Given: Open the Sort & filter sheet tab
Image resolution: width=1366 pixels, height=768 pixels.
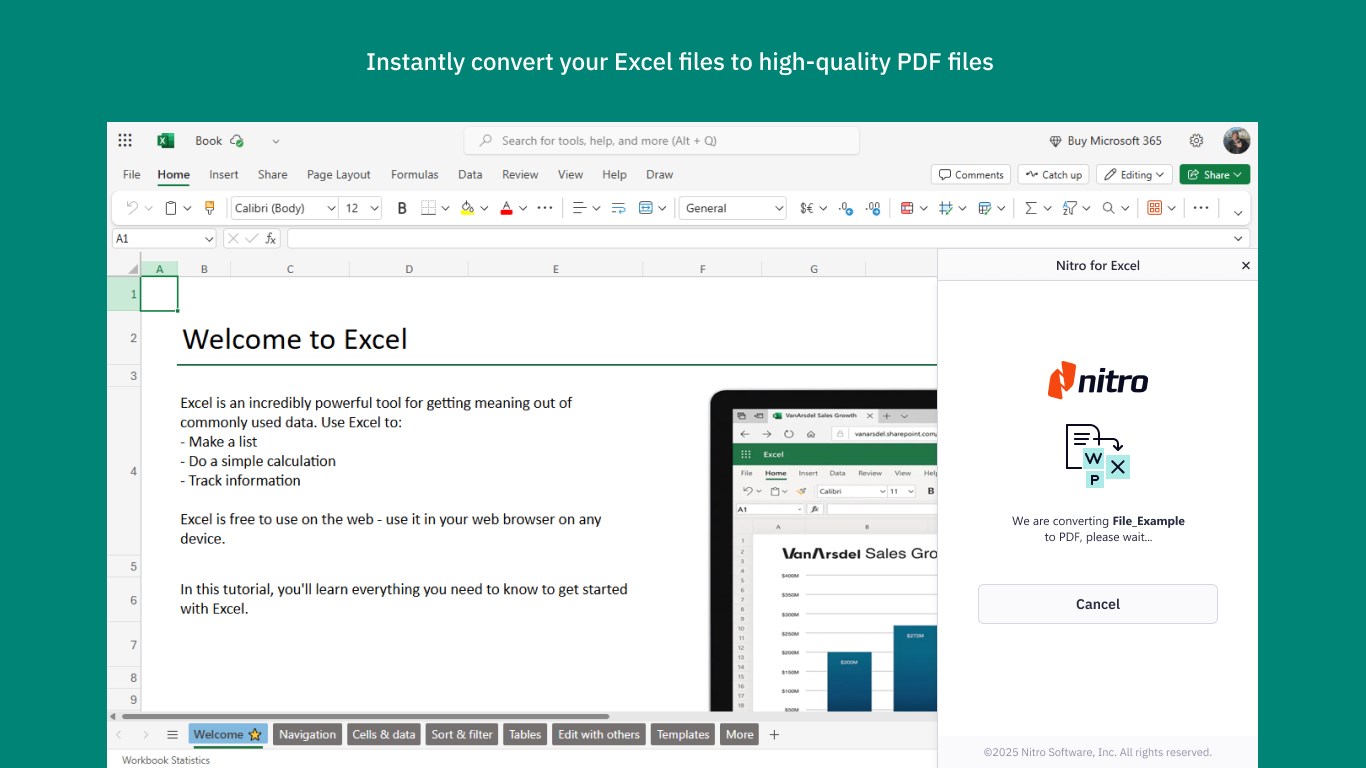Looking at the screenshot, I should coord(462,735).
